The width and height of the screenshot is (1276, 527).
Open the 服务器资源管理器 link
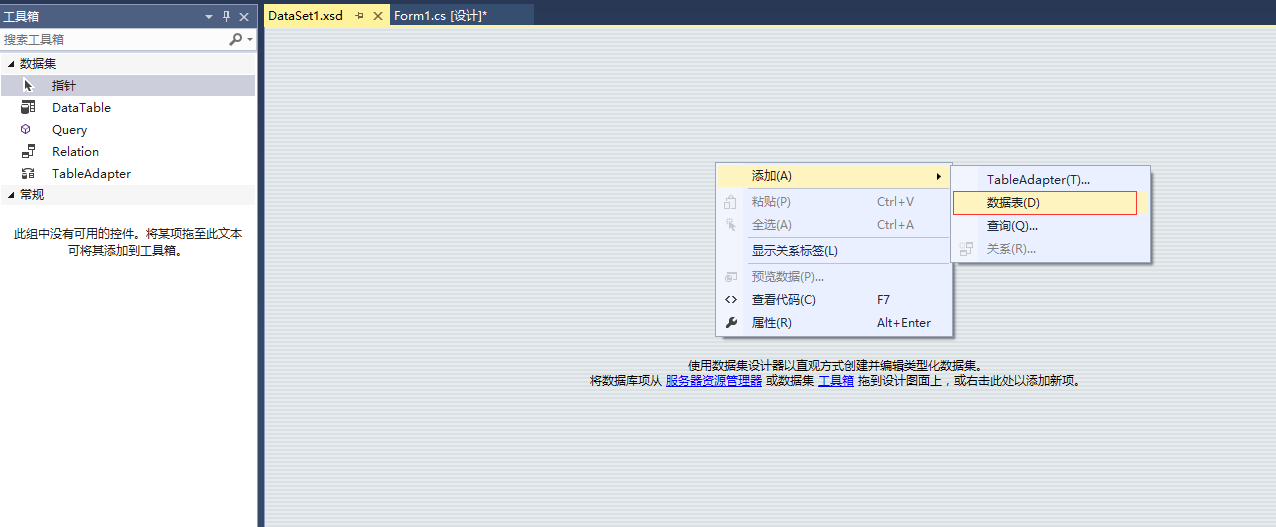714,380
